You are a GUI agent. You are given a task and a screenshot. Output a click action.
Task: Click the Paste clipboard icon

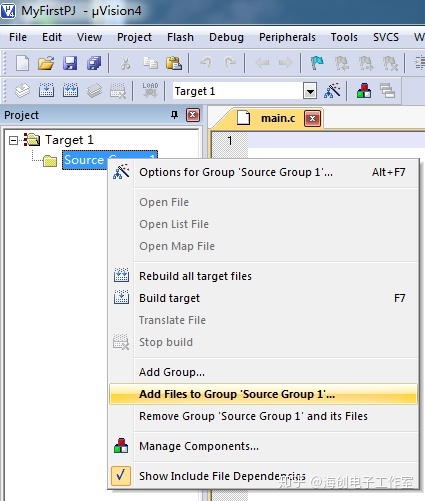pos(174,63)
